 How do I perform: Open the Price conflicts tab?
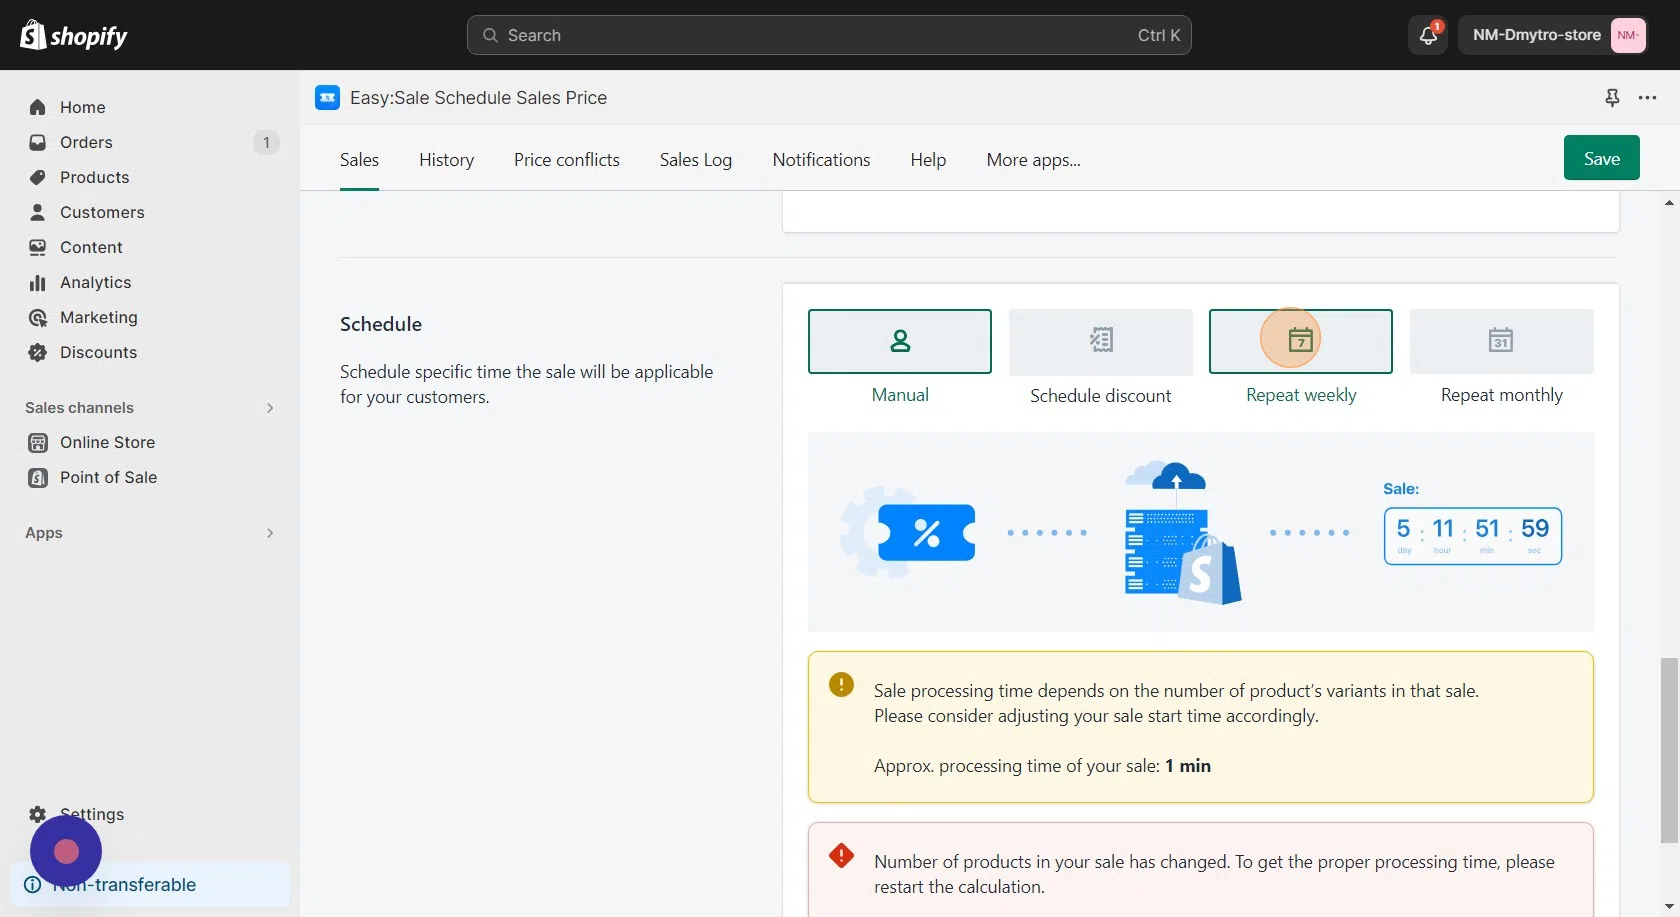click(566, 160)
